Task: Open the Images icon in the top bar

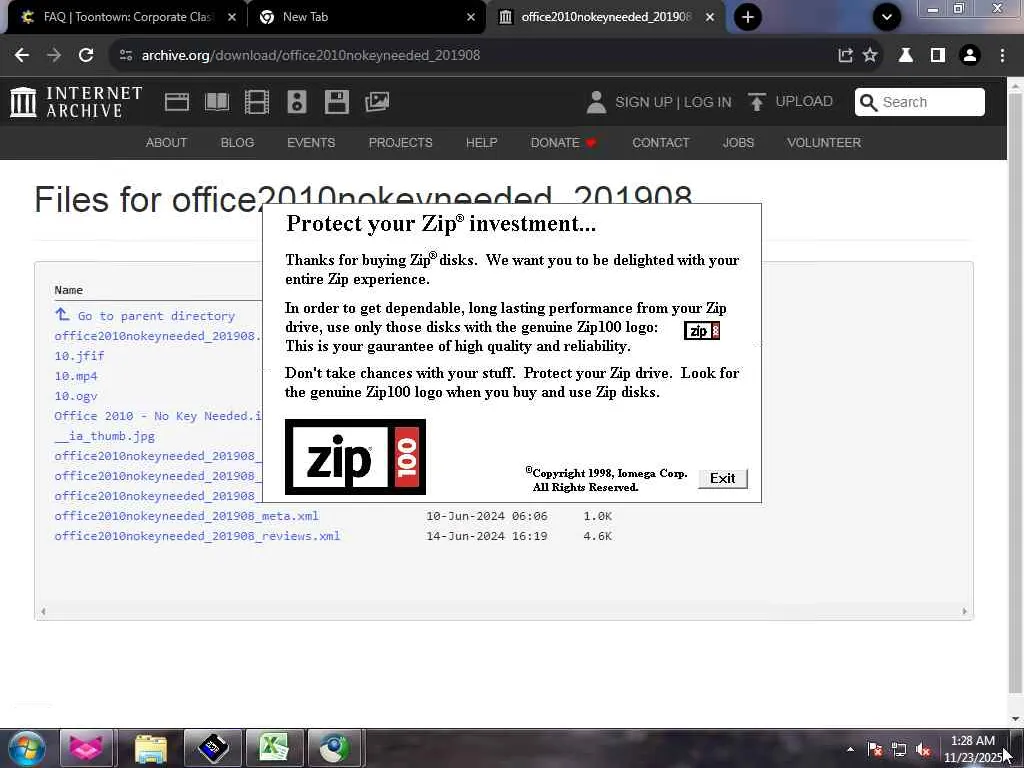Action: coord(377,102)
